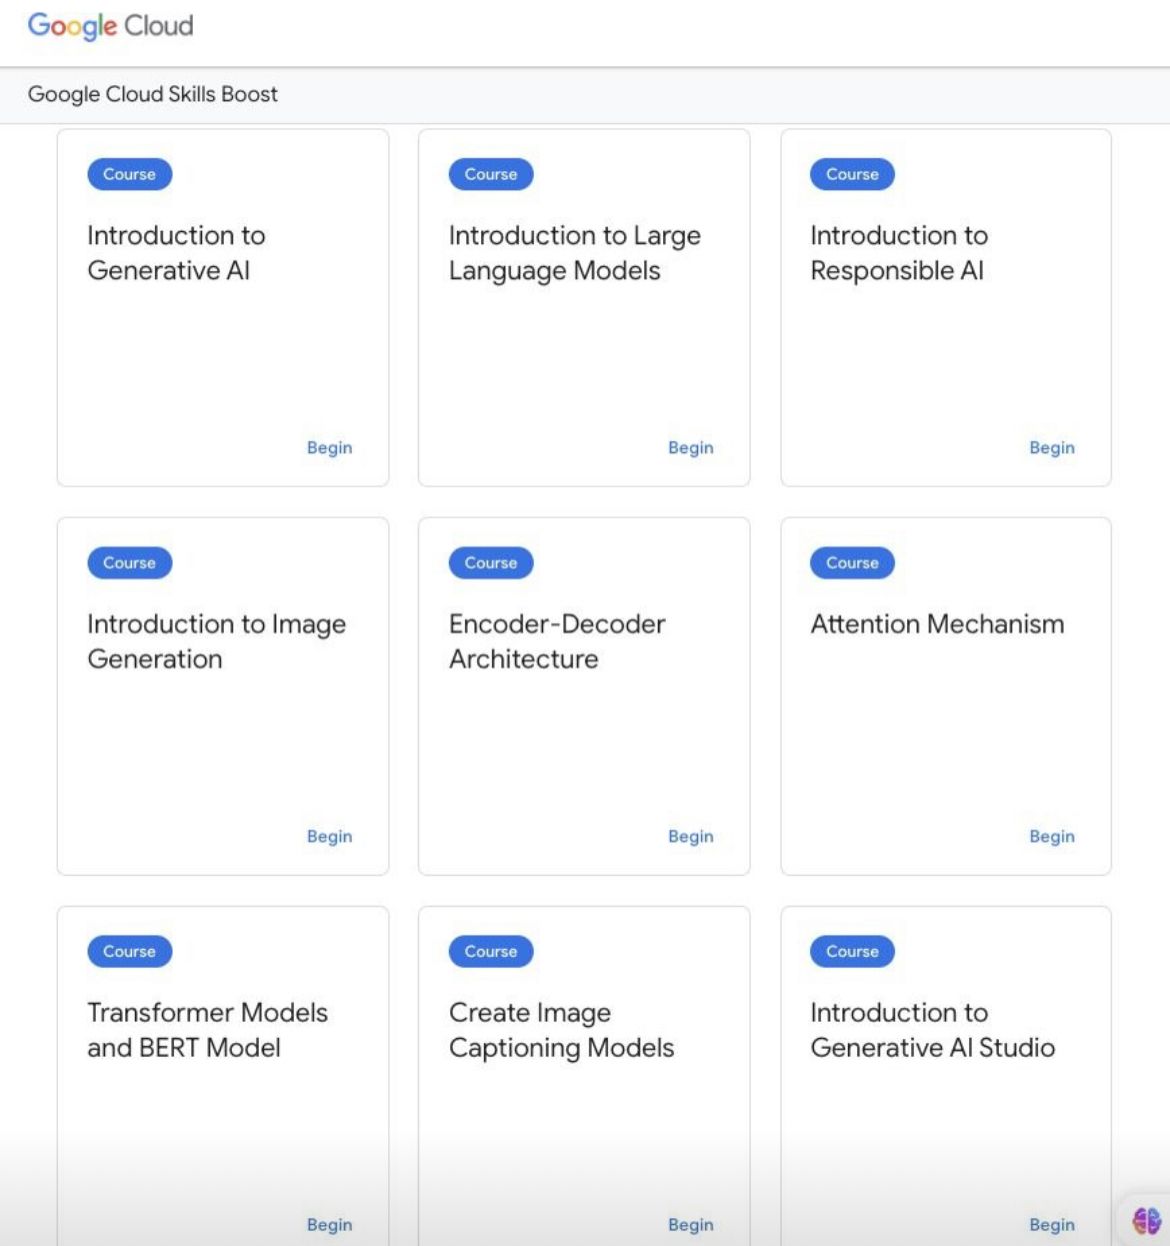1170x1246 pixels.
Task: Open 'Introduction to Generative AI Studio' title
Action: pyautogui.click(x=933, y=1030)
